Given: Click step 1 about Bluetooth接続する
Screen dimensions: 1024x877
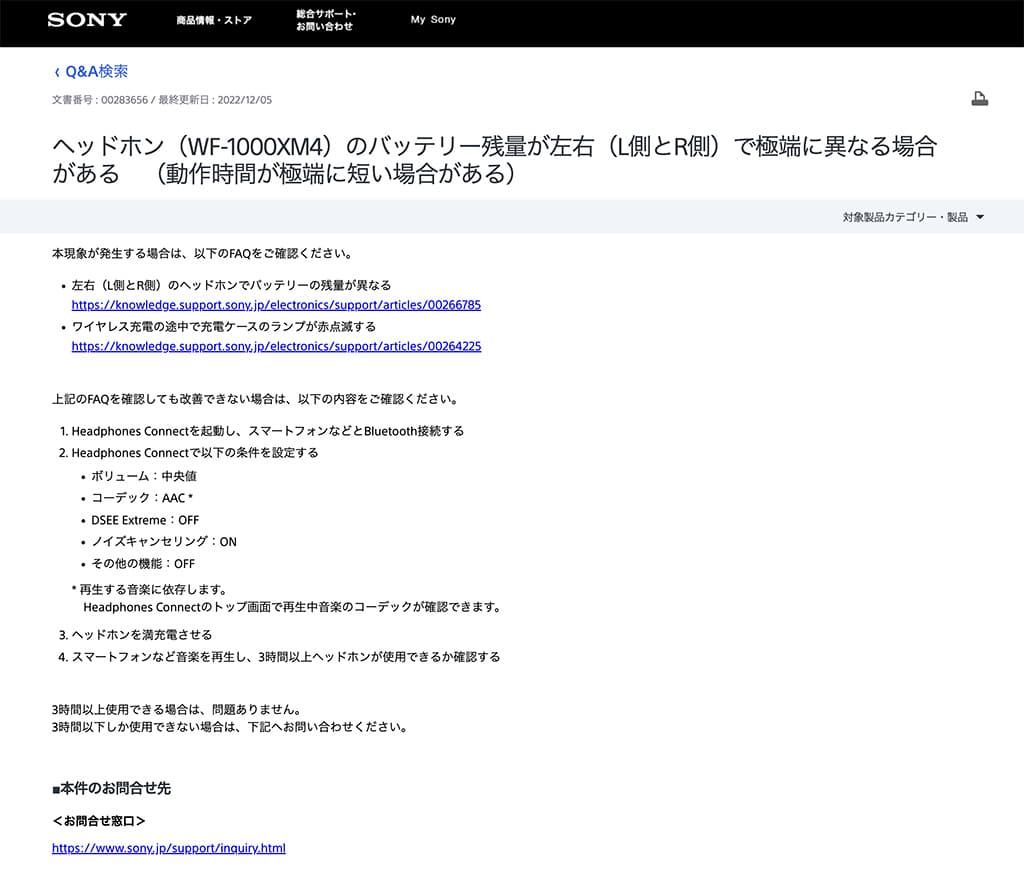Looking at the screenshot, I should [268, 431].
